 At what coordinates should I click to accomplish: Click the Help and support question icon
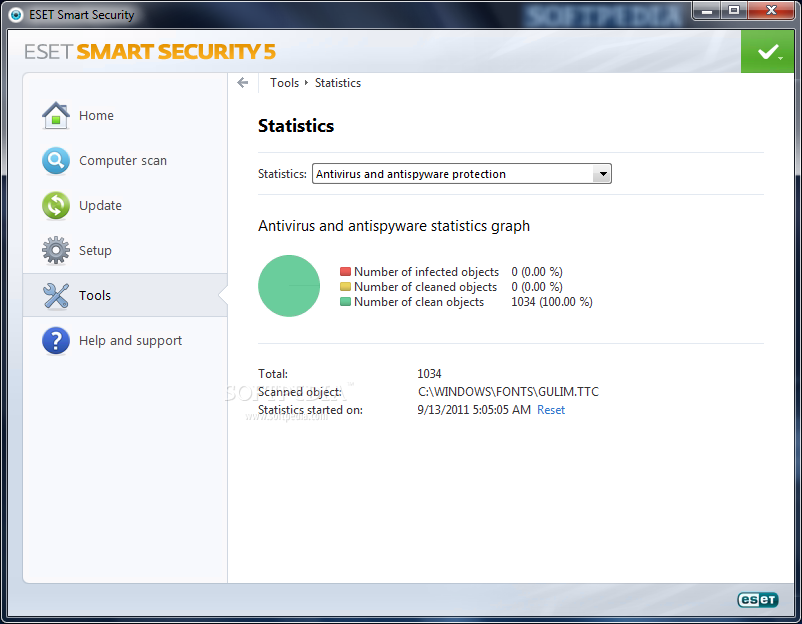pyautogui.click(x=56, y=341)
